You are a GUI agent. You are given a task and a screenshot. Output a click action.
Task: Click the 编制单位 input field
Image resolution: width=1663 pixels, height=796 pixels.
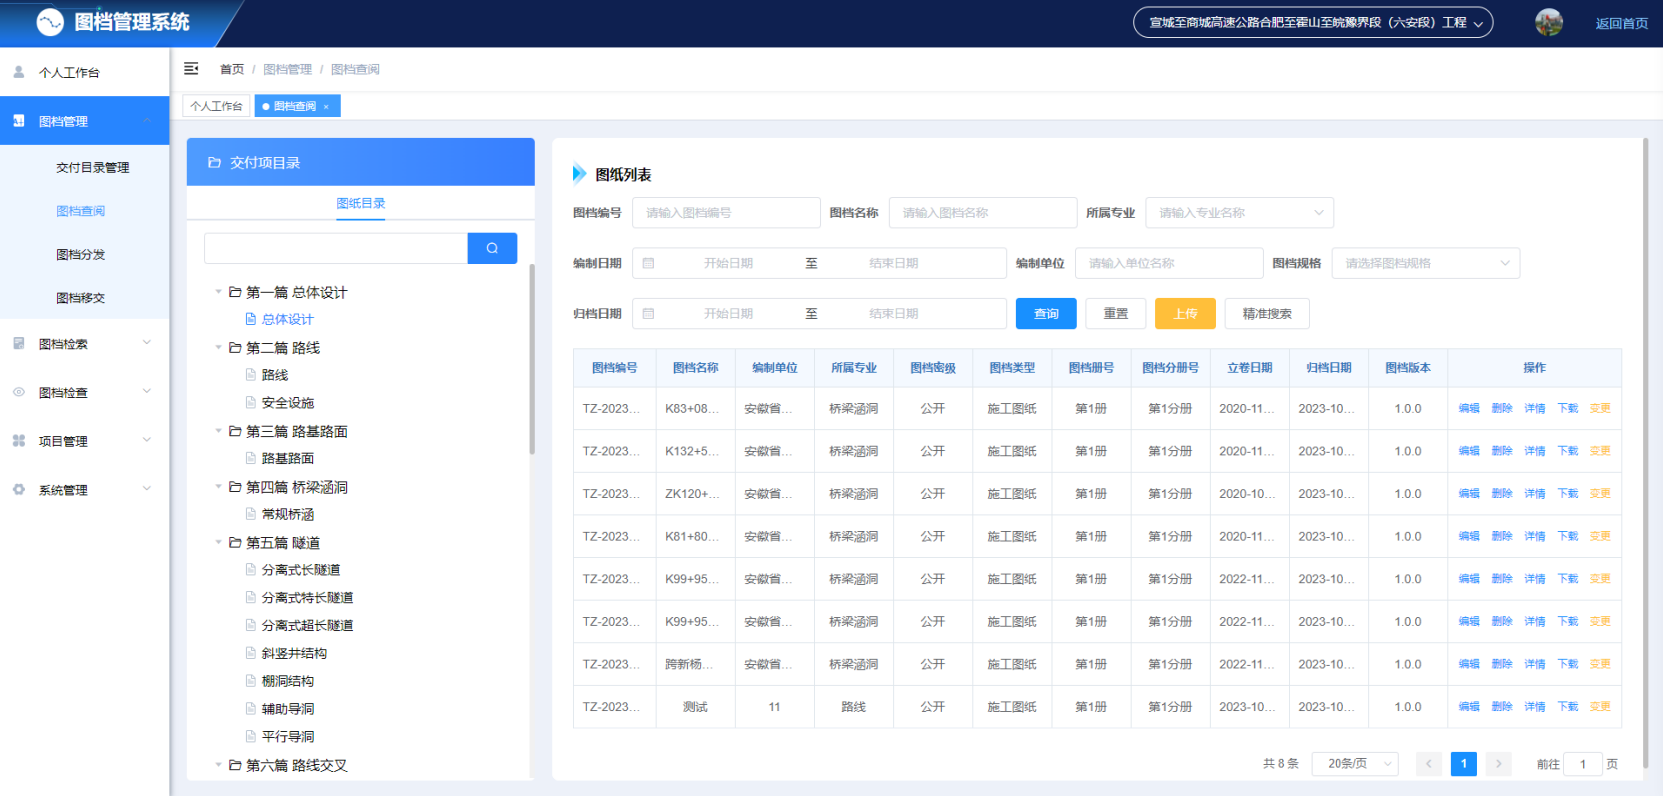(1169, 263)
